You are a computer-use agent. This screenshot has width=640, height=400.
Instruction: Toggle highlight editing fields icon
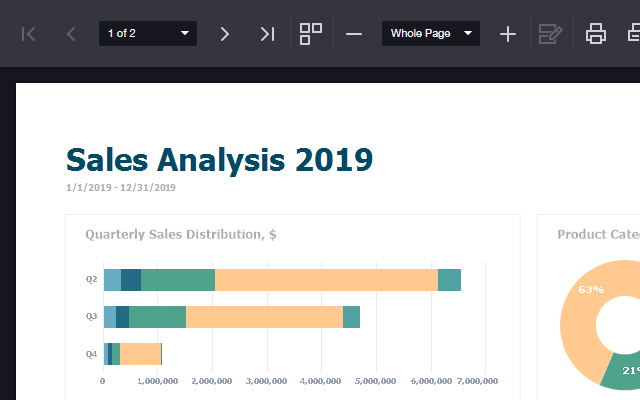550,34
